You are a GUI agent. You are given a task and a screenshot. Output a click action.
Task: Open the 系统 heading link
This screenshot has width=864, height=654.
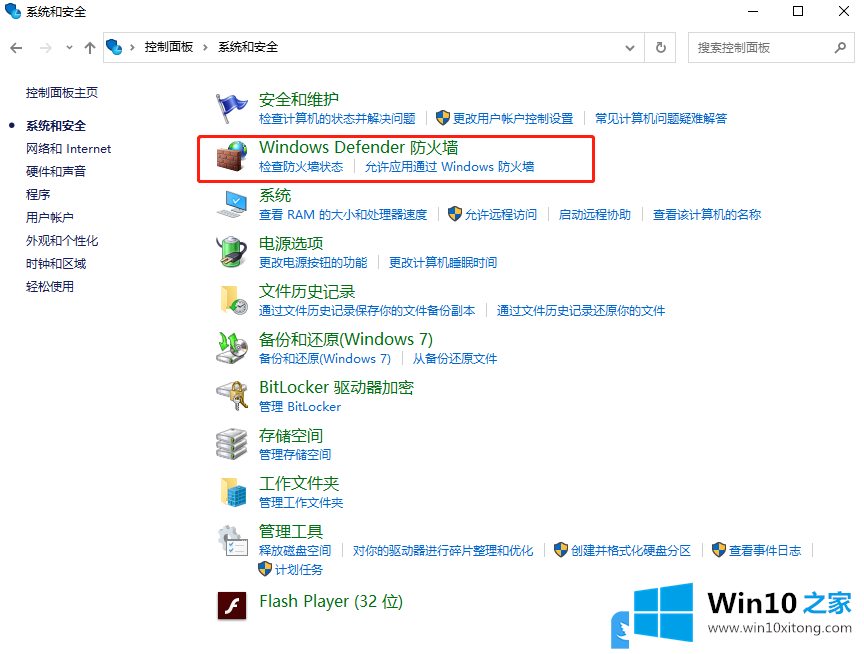tap(275, 196)
